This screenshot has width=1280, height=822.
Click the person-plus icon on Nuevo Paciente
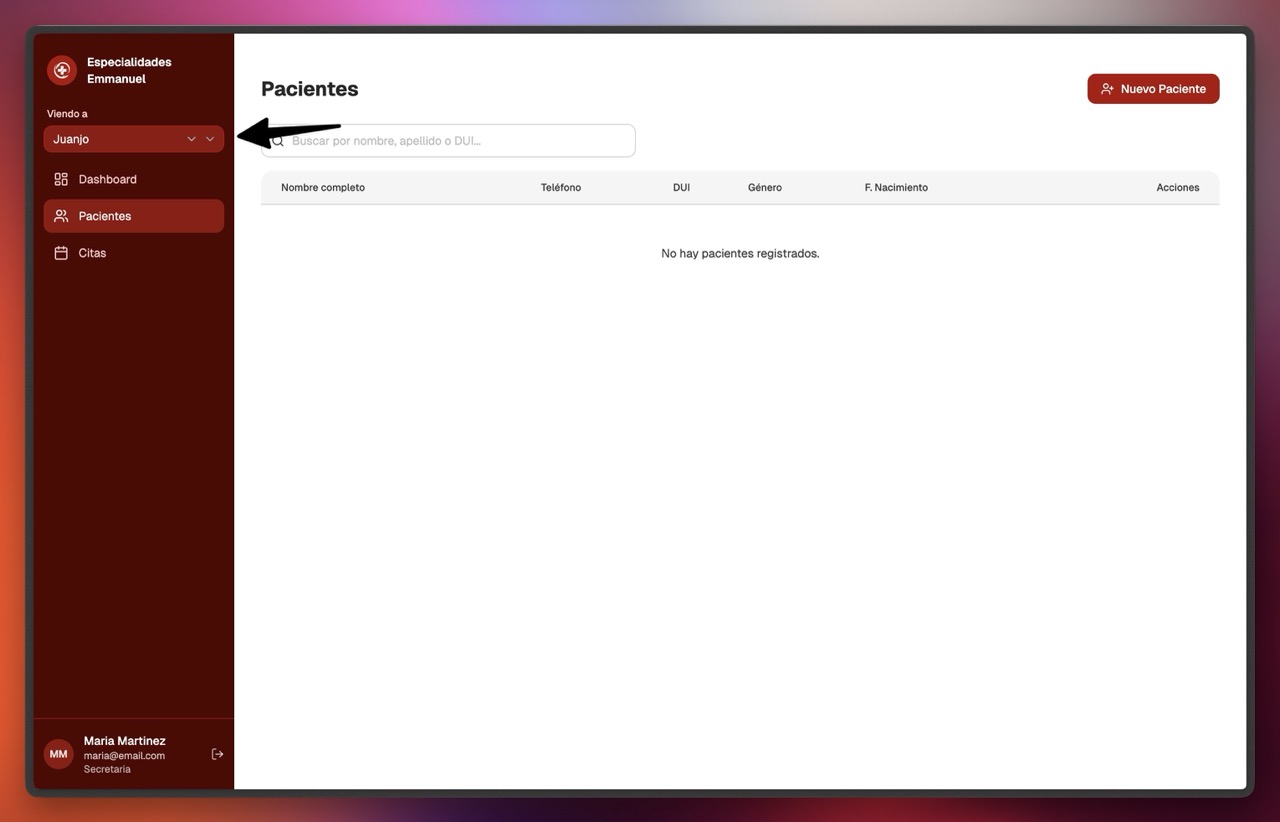coord(1107,88)
